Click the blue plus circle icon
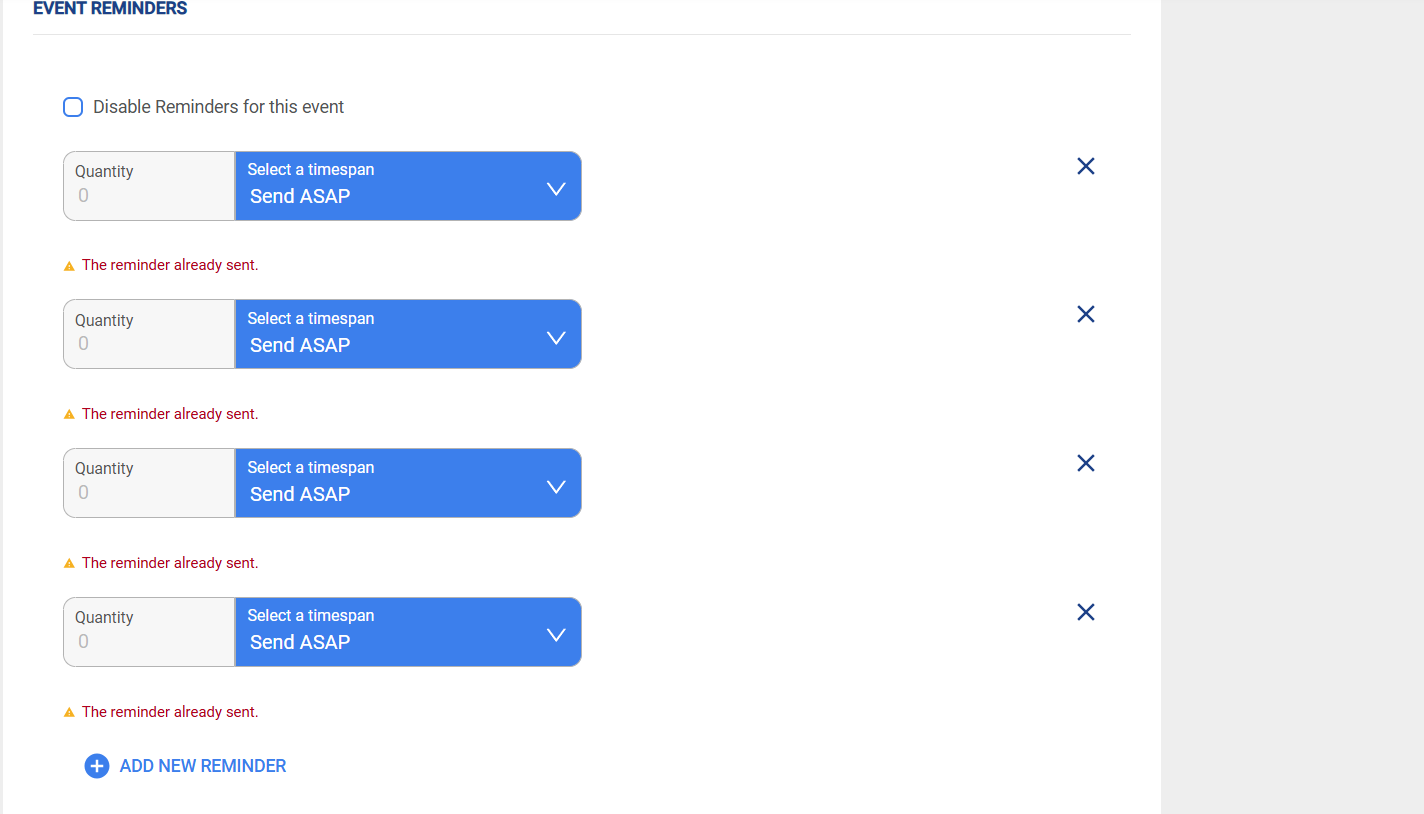Screen dimensions: 1424x814 pos(97,766)
